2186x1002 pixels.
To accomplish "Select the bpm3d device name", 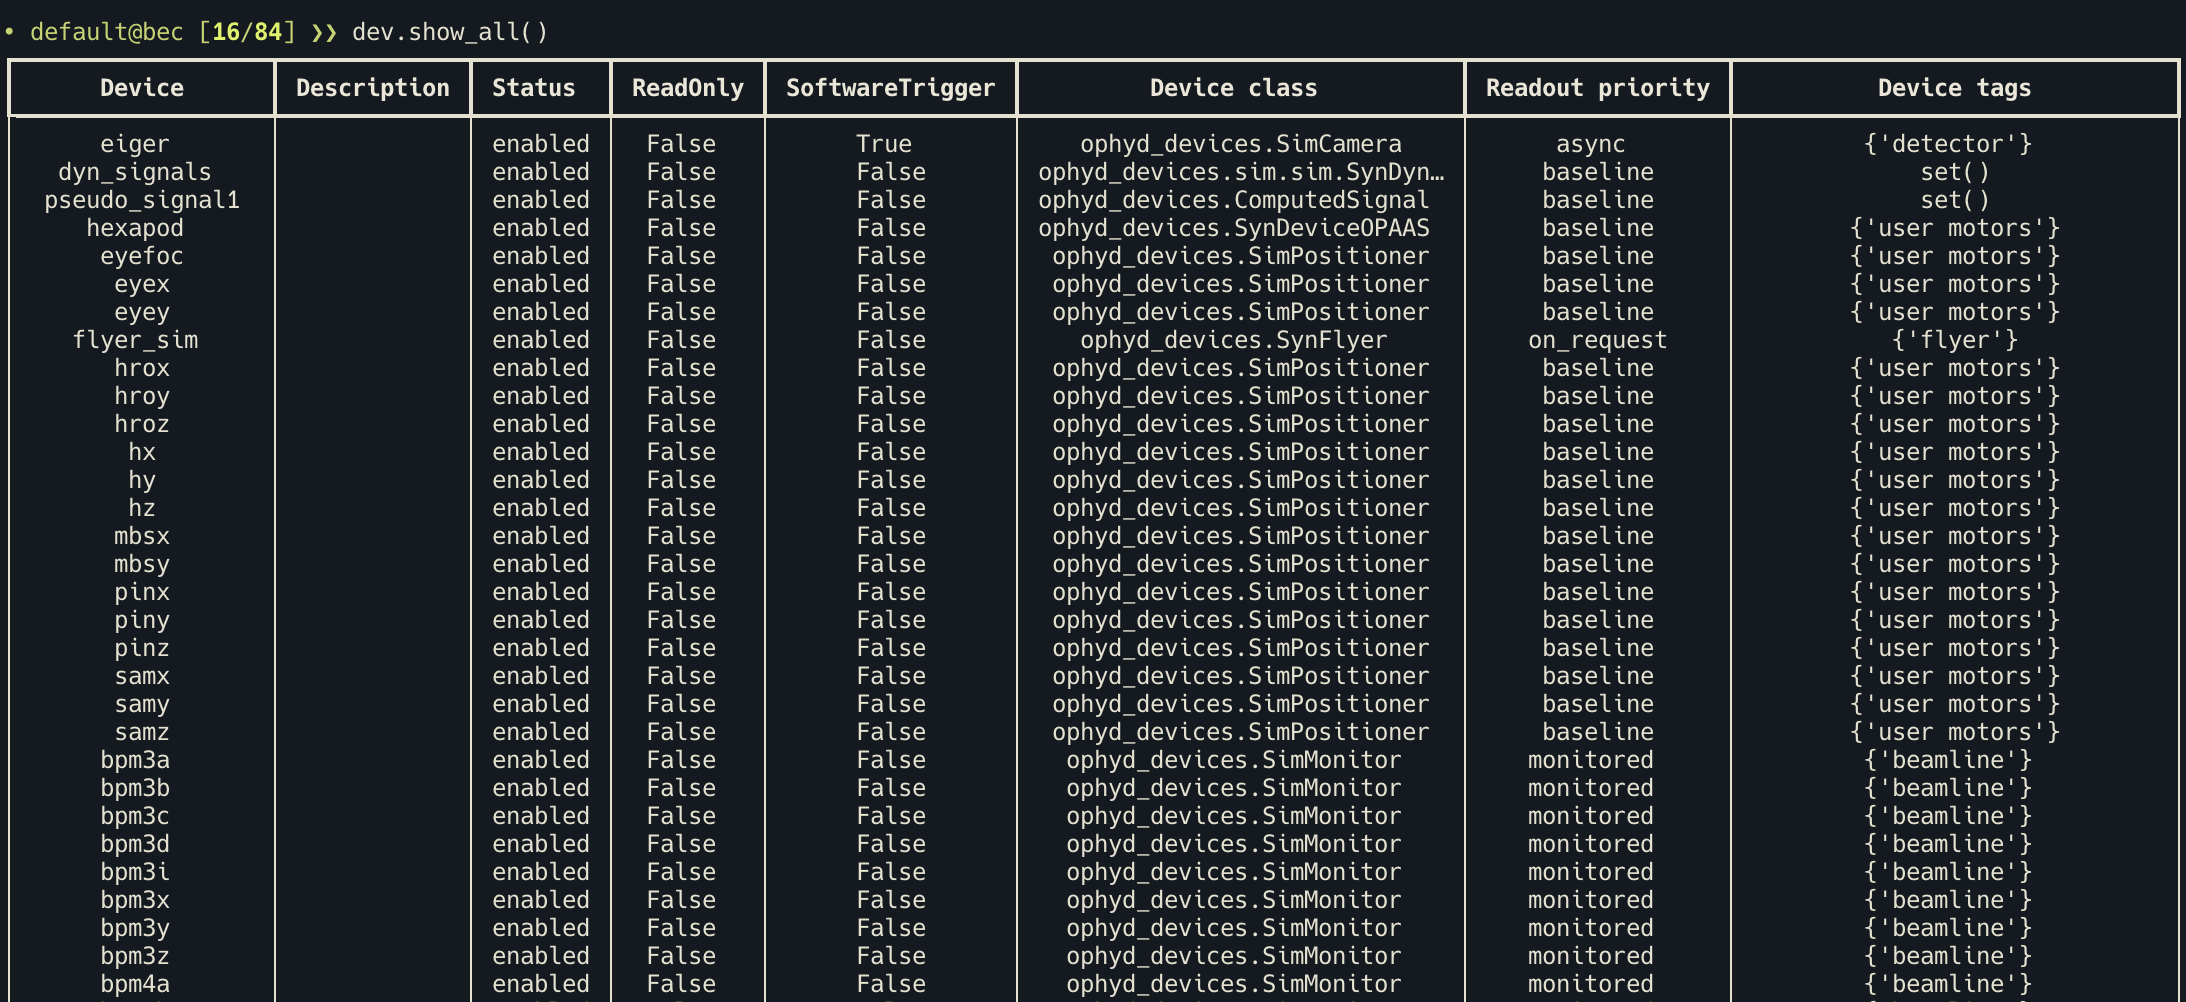I will [x=135, y=844].
